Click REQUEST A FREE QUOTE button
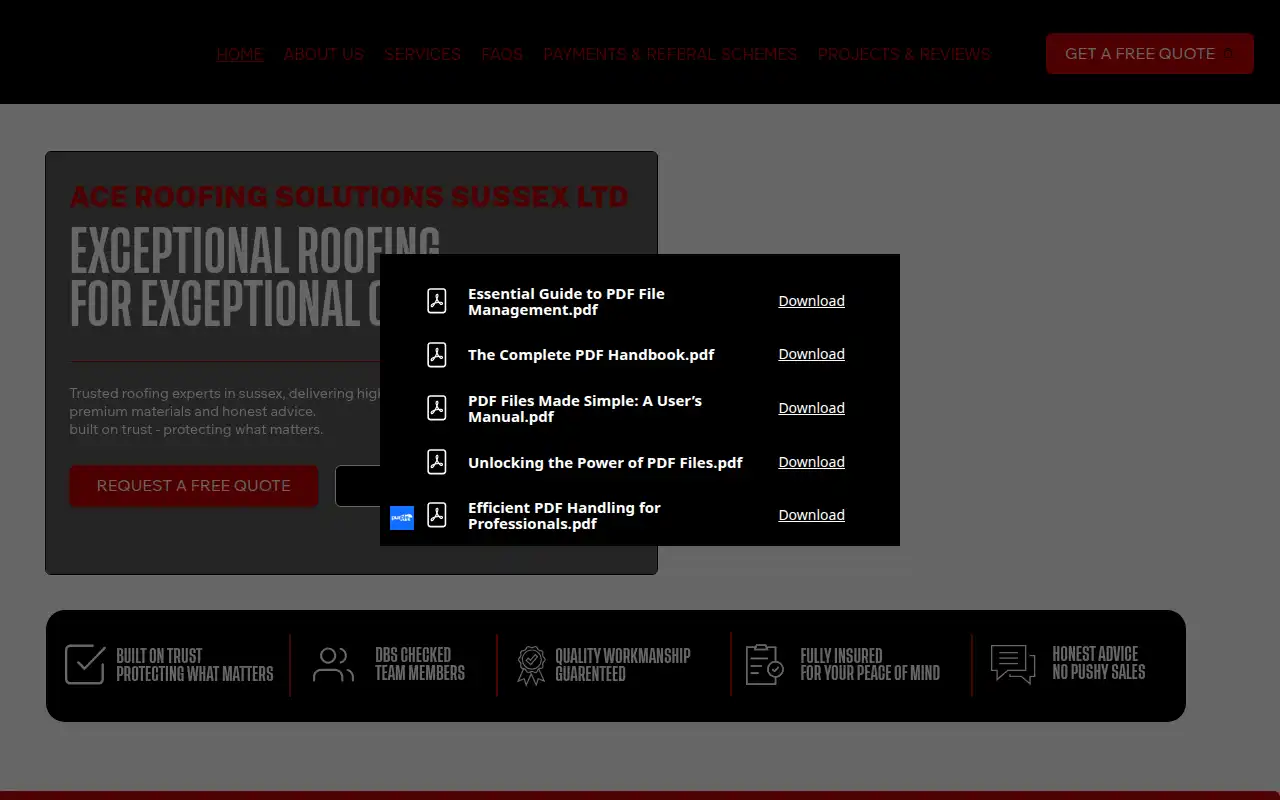 [194, 486]
